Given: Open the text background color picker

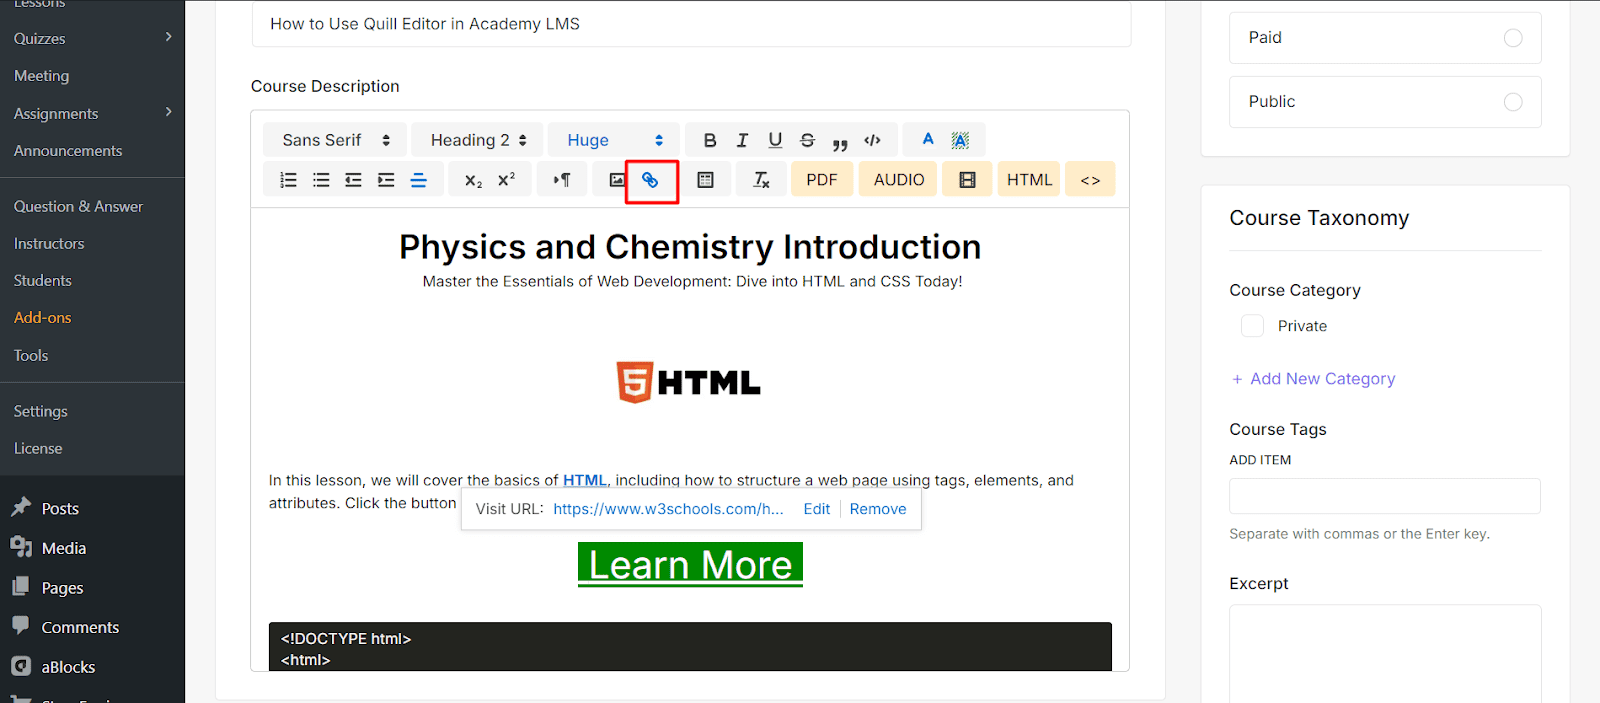Looking at the screenshot, I should [958, 139].
